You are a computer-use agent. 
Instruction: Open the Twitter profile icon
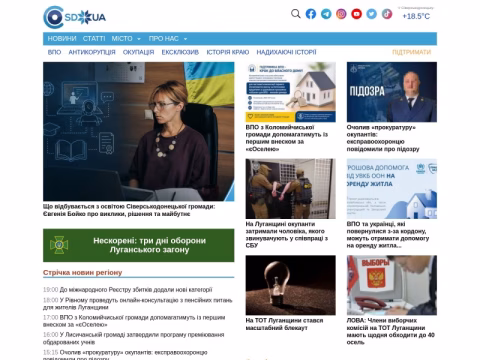[372, 14]
